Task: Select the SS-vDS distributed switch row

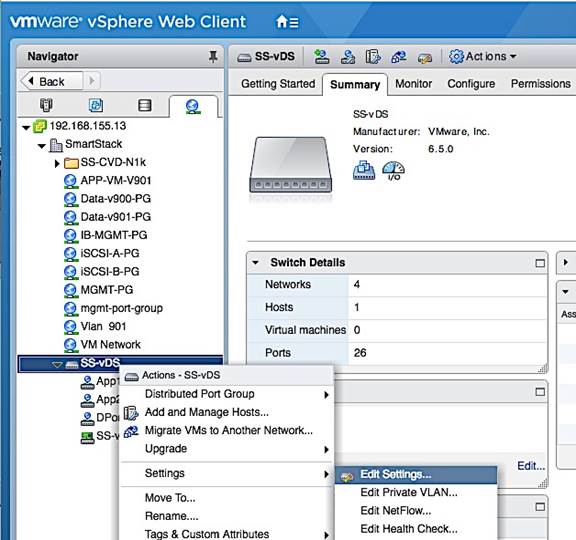Action: point(120,364)
